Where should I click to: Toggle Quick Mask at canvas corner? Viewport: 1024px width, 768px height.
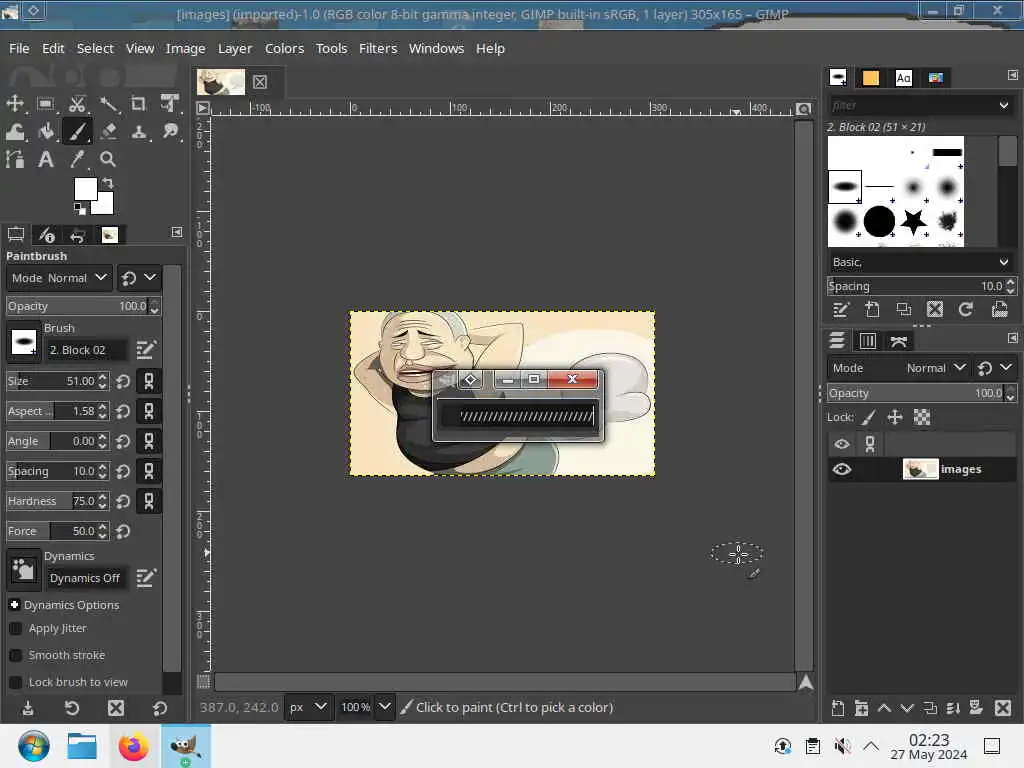[x=204, y=682]
